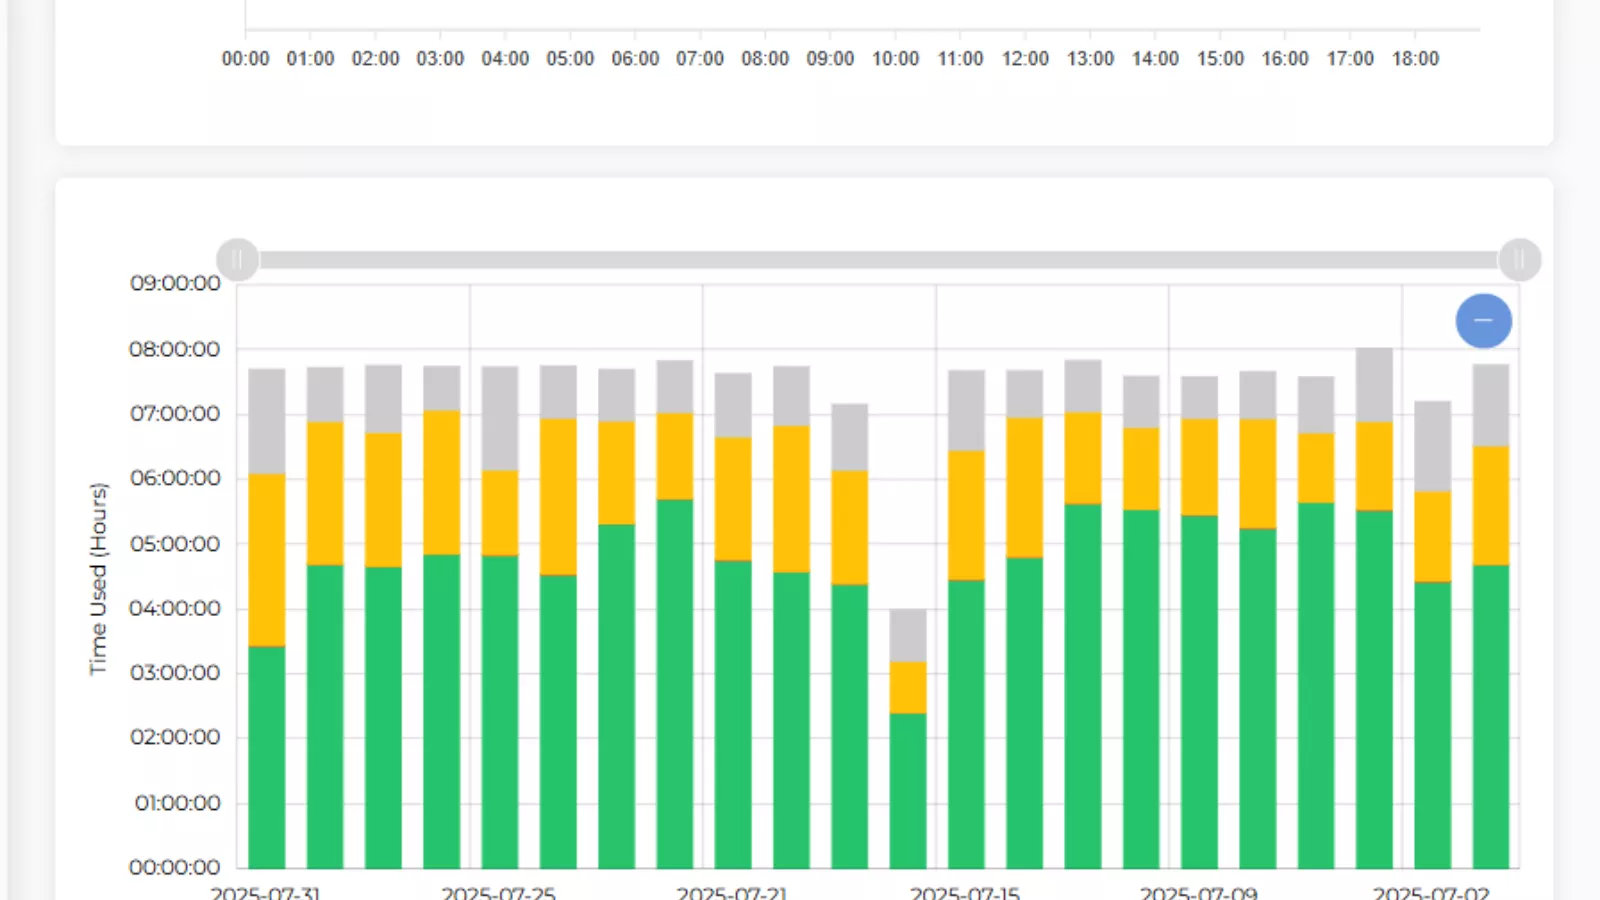Click the 12:00 label on the top axis
This screenshot has height=900, width=1600.
[1025, 59]
